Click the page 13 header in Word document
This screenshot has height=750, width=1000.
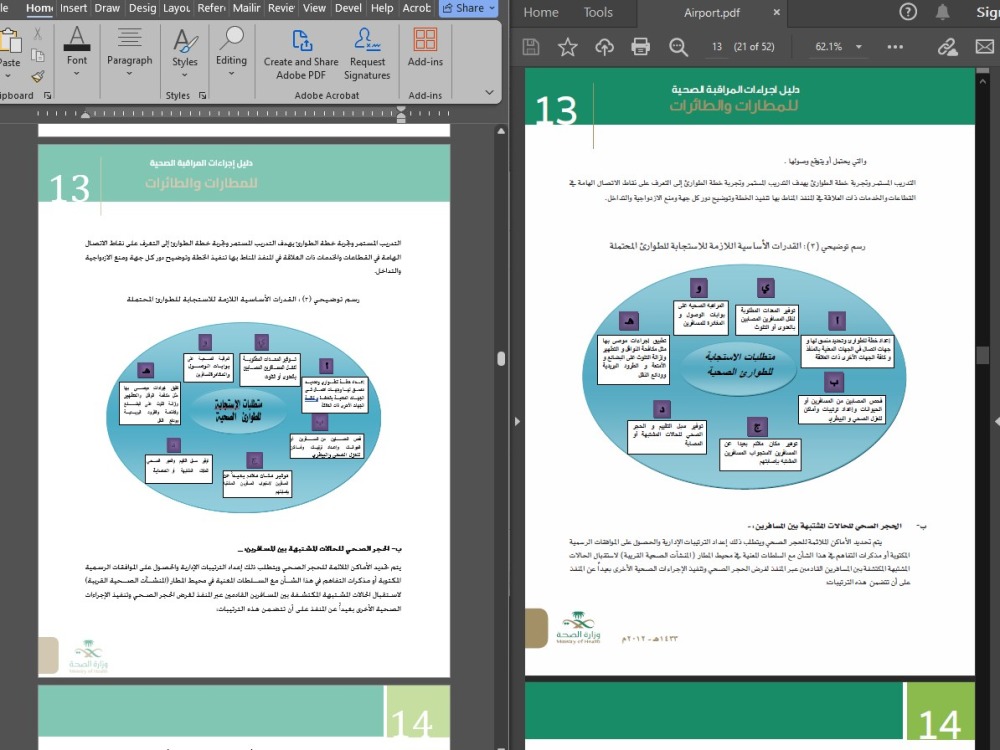click(244, 173)
